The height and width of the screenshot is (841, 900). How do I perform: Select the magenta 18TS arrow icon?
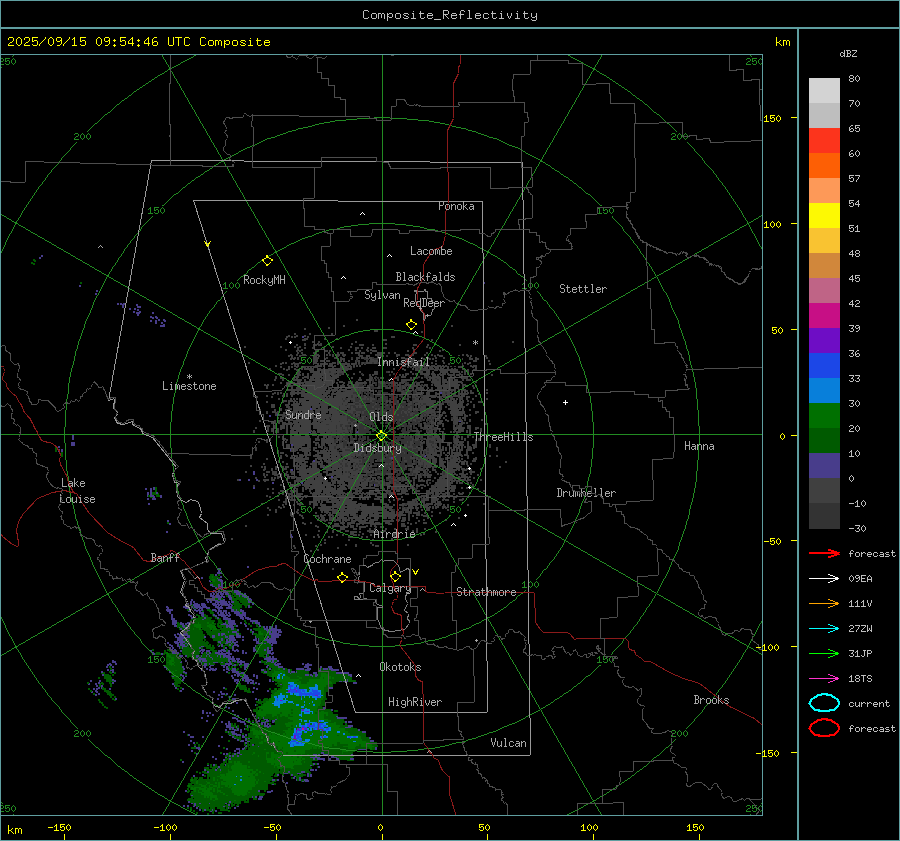(824, 679)
